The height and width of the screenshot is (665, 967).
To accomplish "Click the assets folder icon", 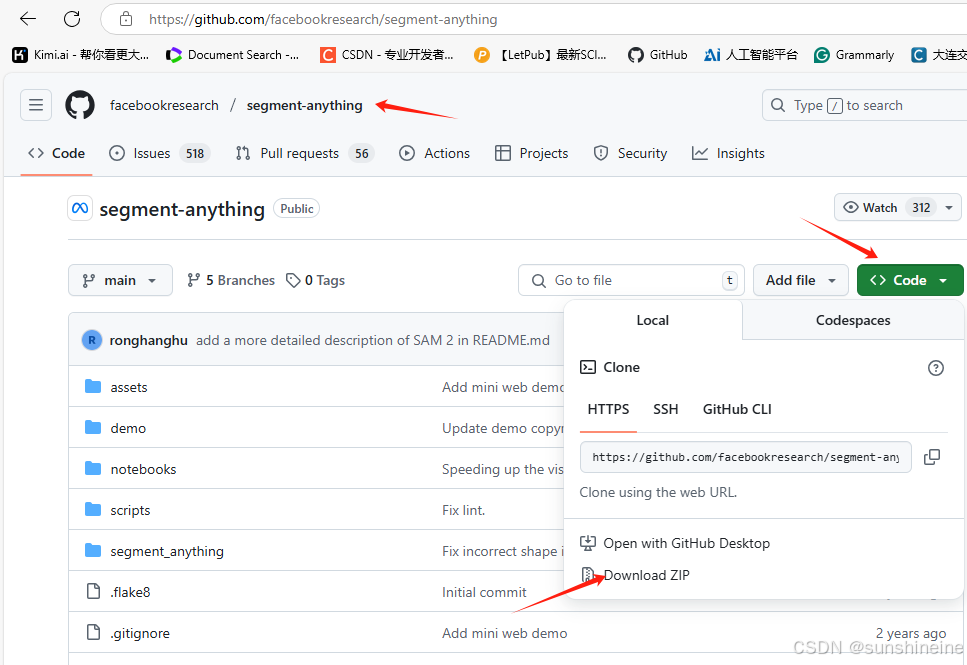I will (93, 387).
